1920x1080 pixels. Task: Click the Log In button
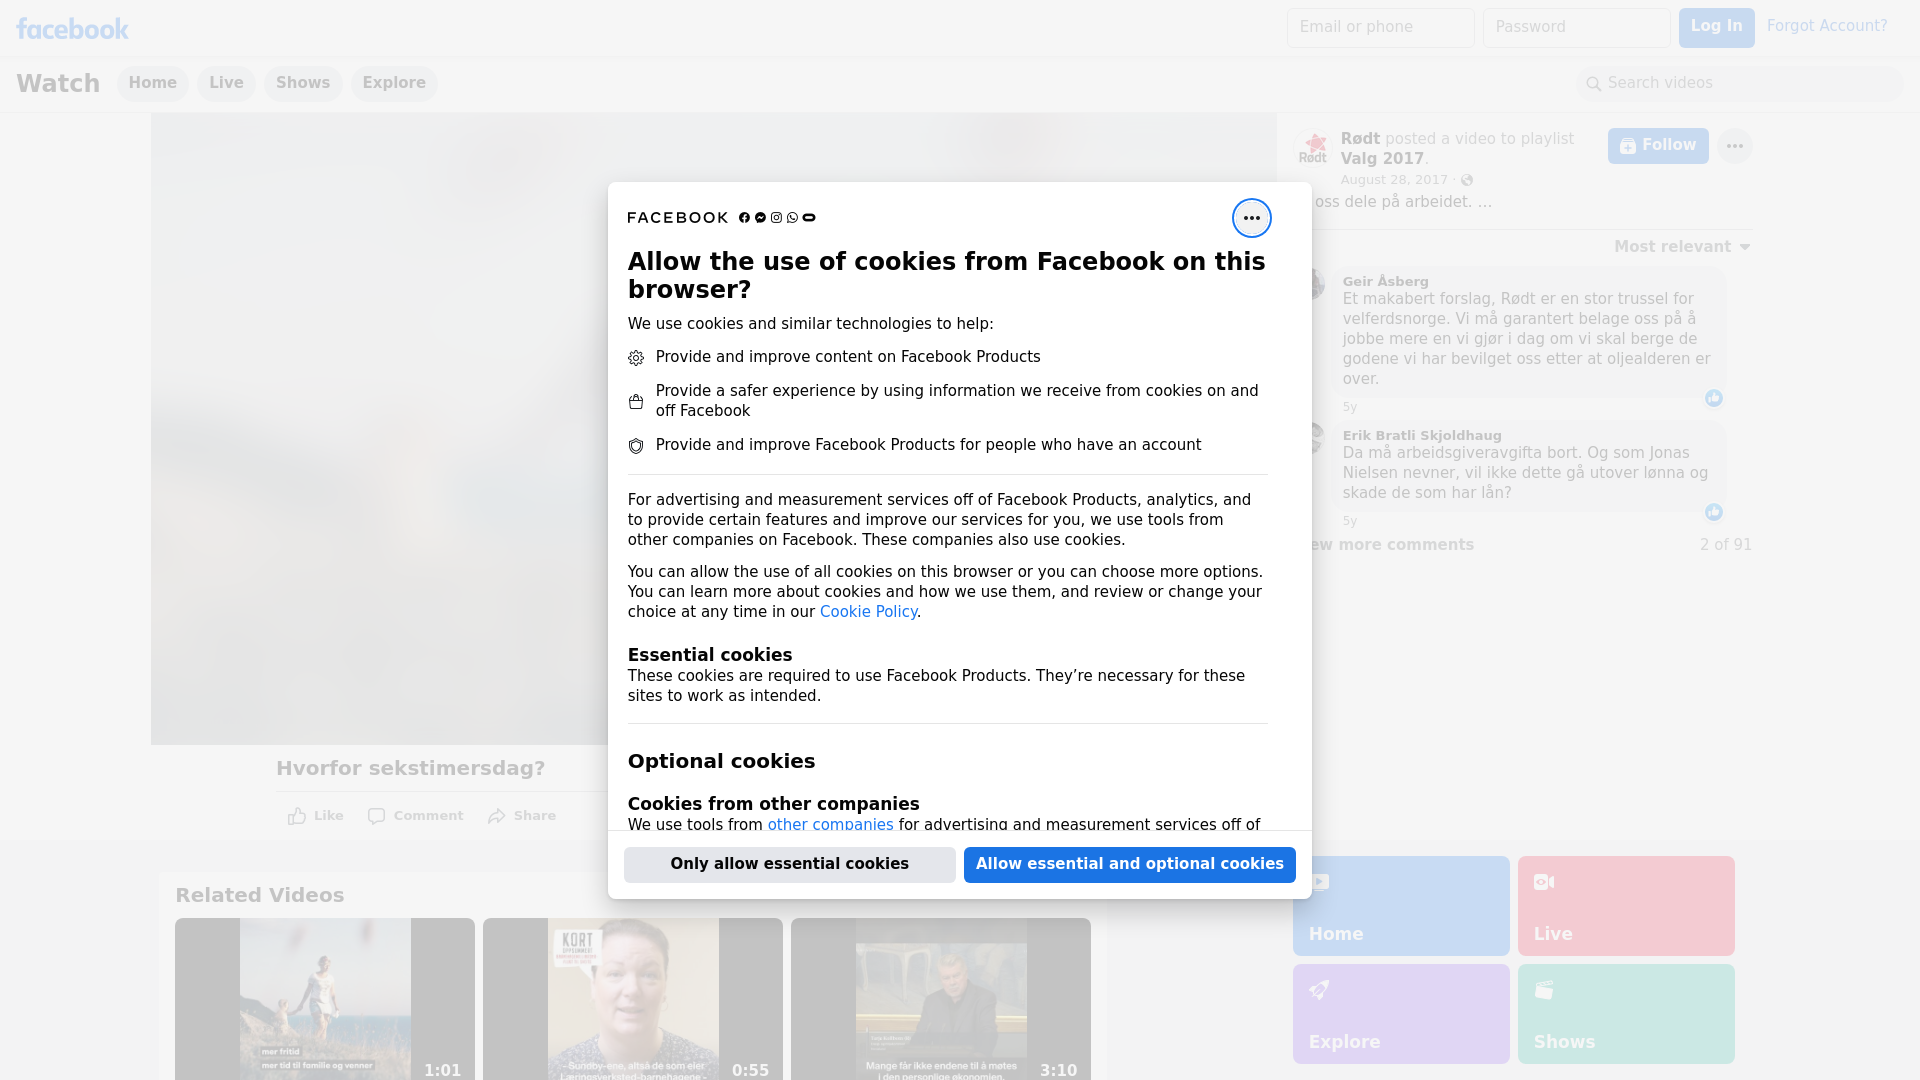1716,28
